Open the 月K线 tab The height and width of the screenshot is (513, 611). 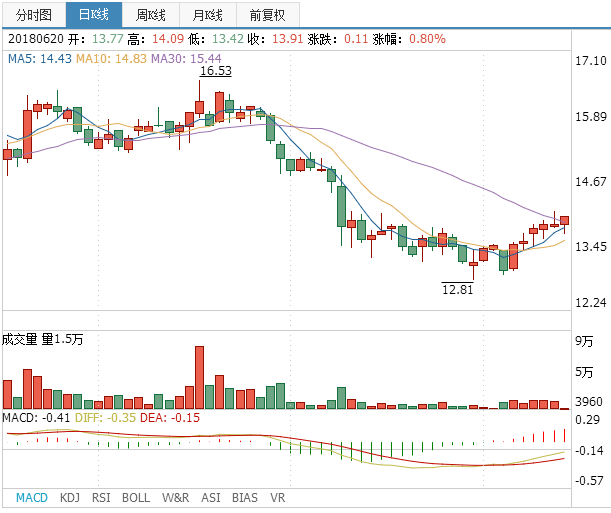tap(208, 15)
